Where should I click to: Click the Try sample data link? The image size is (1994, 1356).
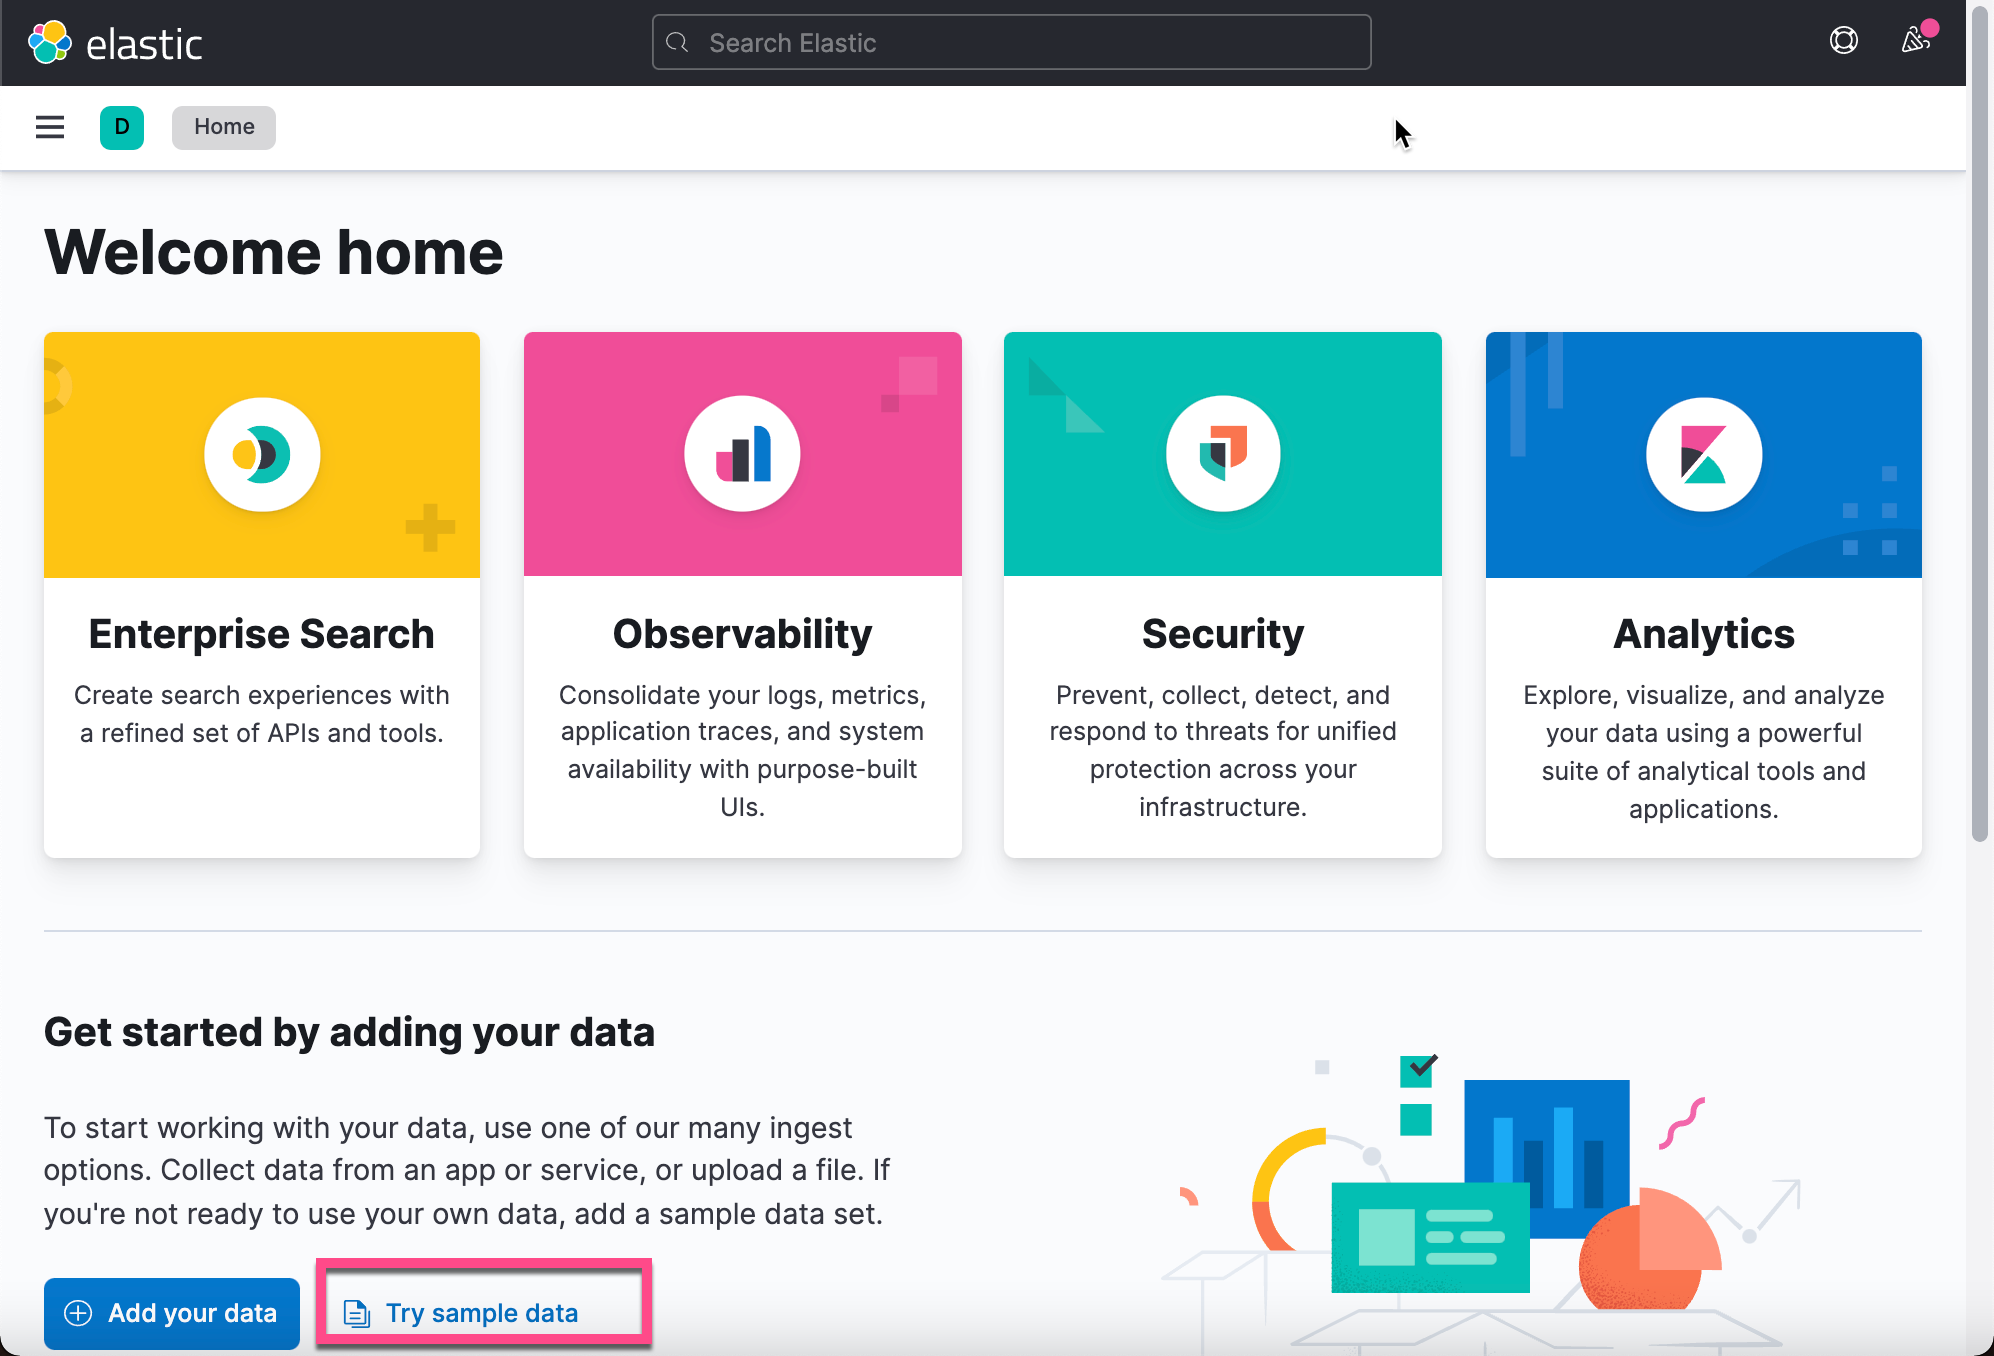point(482,1313)
